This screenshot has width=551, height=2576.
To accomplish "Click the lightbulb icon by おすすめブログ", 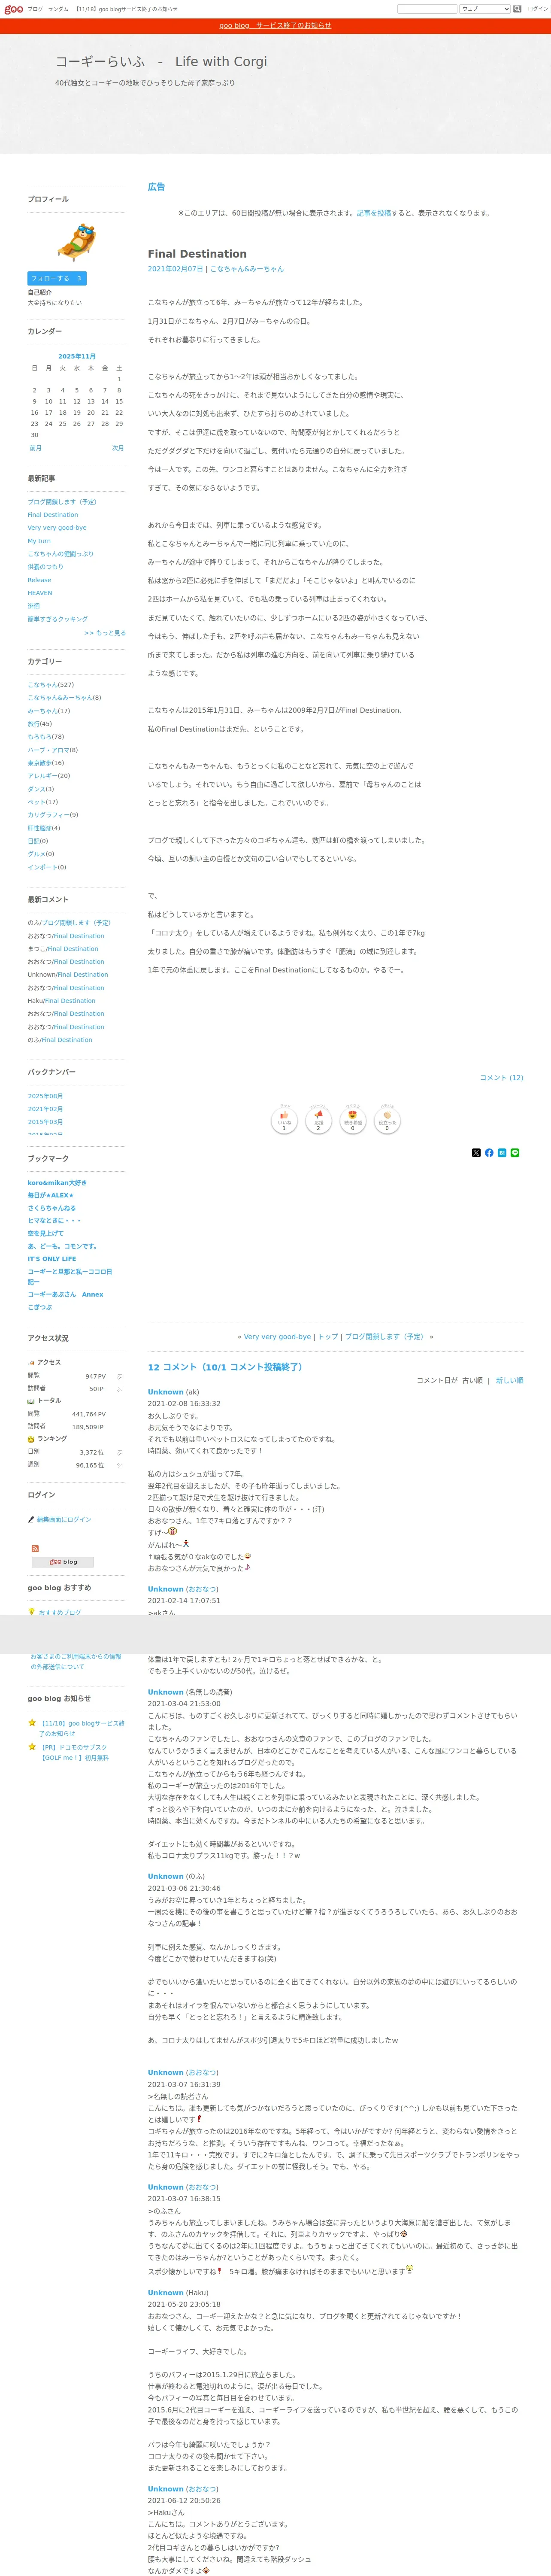I will [32, 1612].
